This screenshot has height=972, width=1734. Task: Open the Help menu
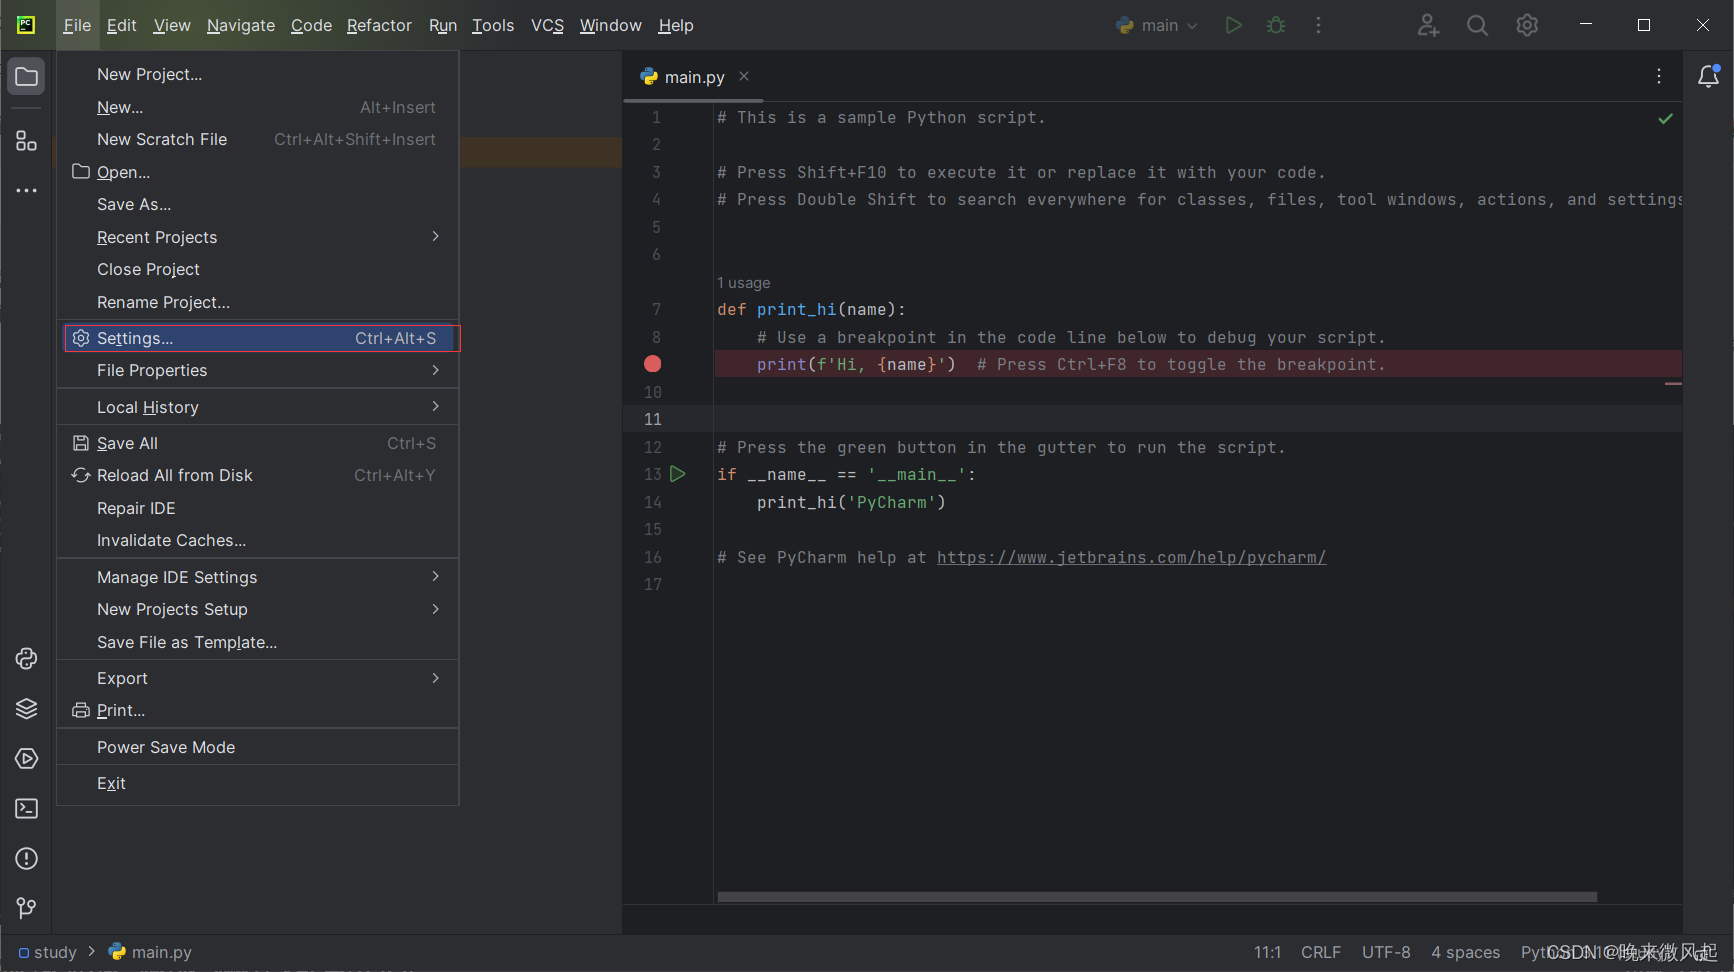click(676, 25)
